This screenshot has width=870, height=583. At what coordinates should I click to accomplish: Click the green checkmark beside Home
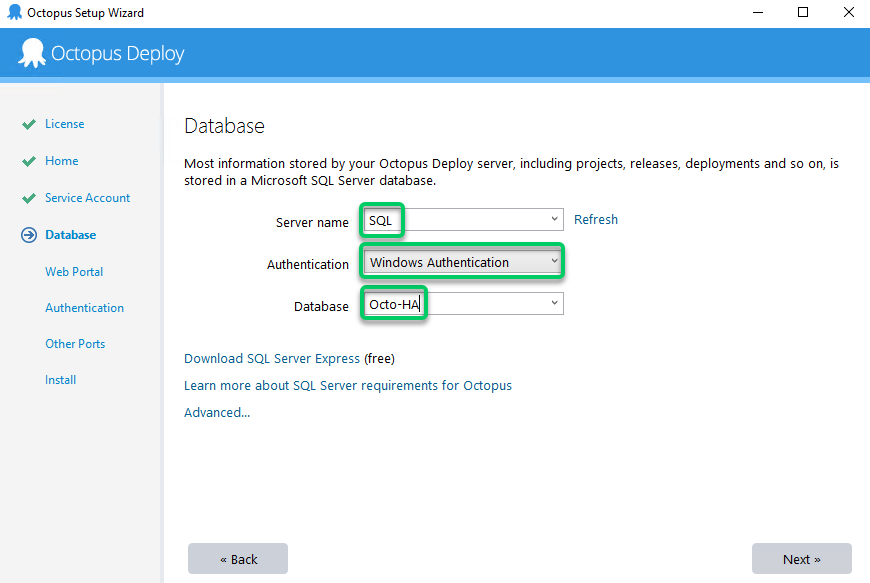pyautogui.click(x=29, y=162)
